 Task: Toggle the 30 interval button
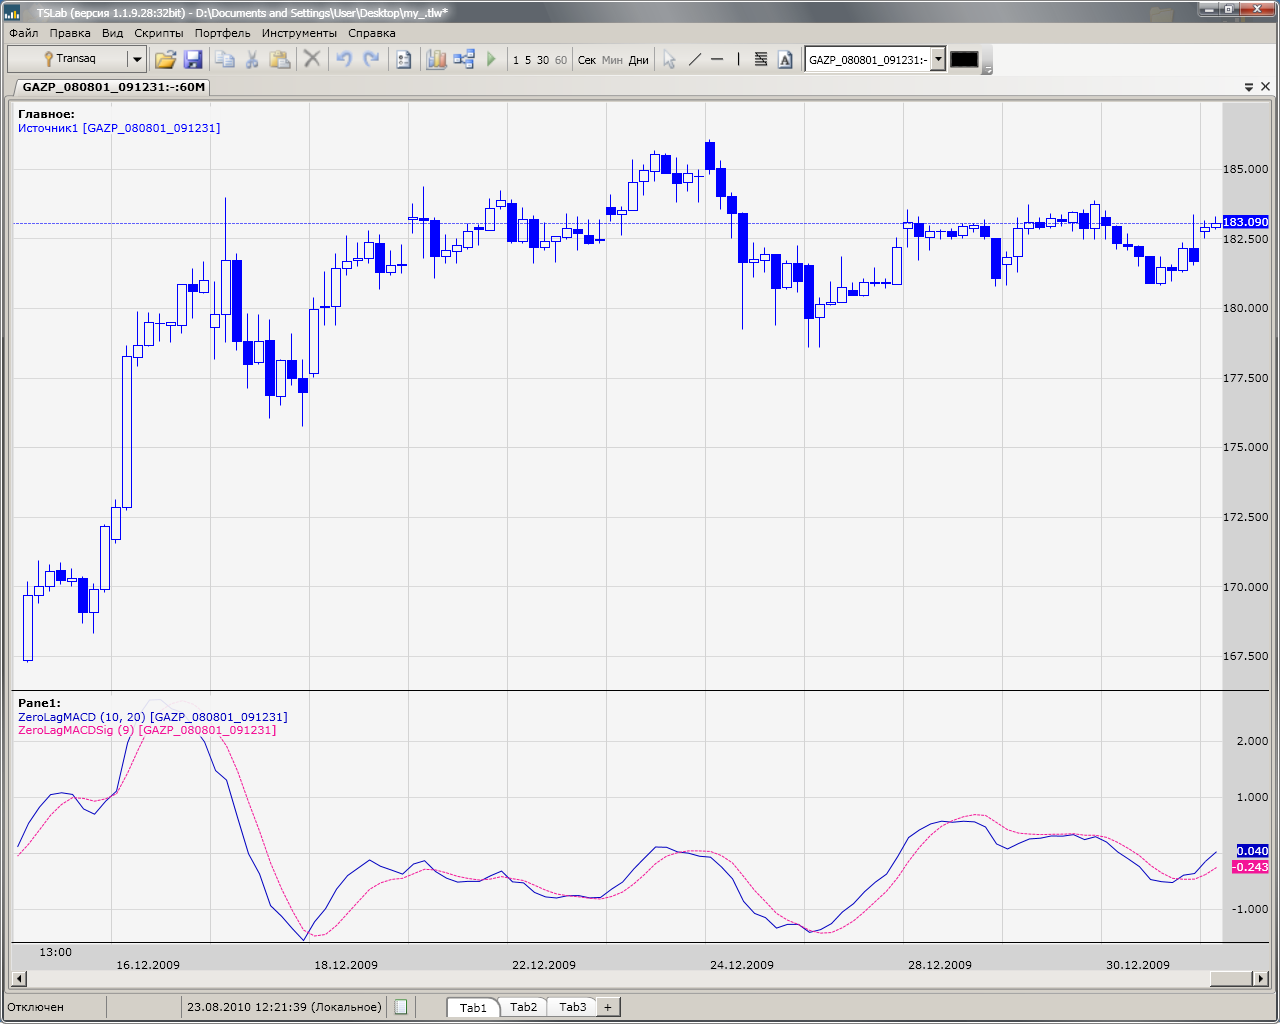coord(543,60)
